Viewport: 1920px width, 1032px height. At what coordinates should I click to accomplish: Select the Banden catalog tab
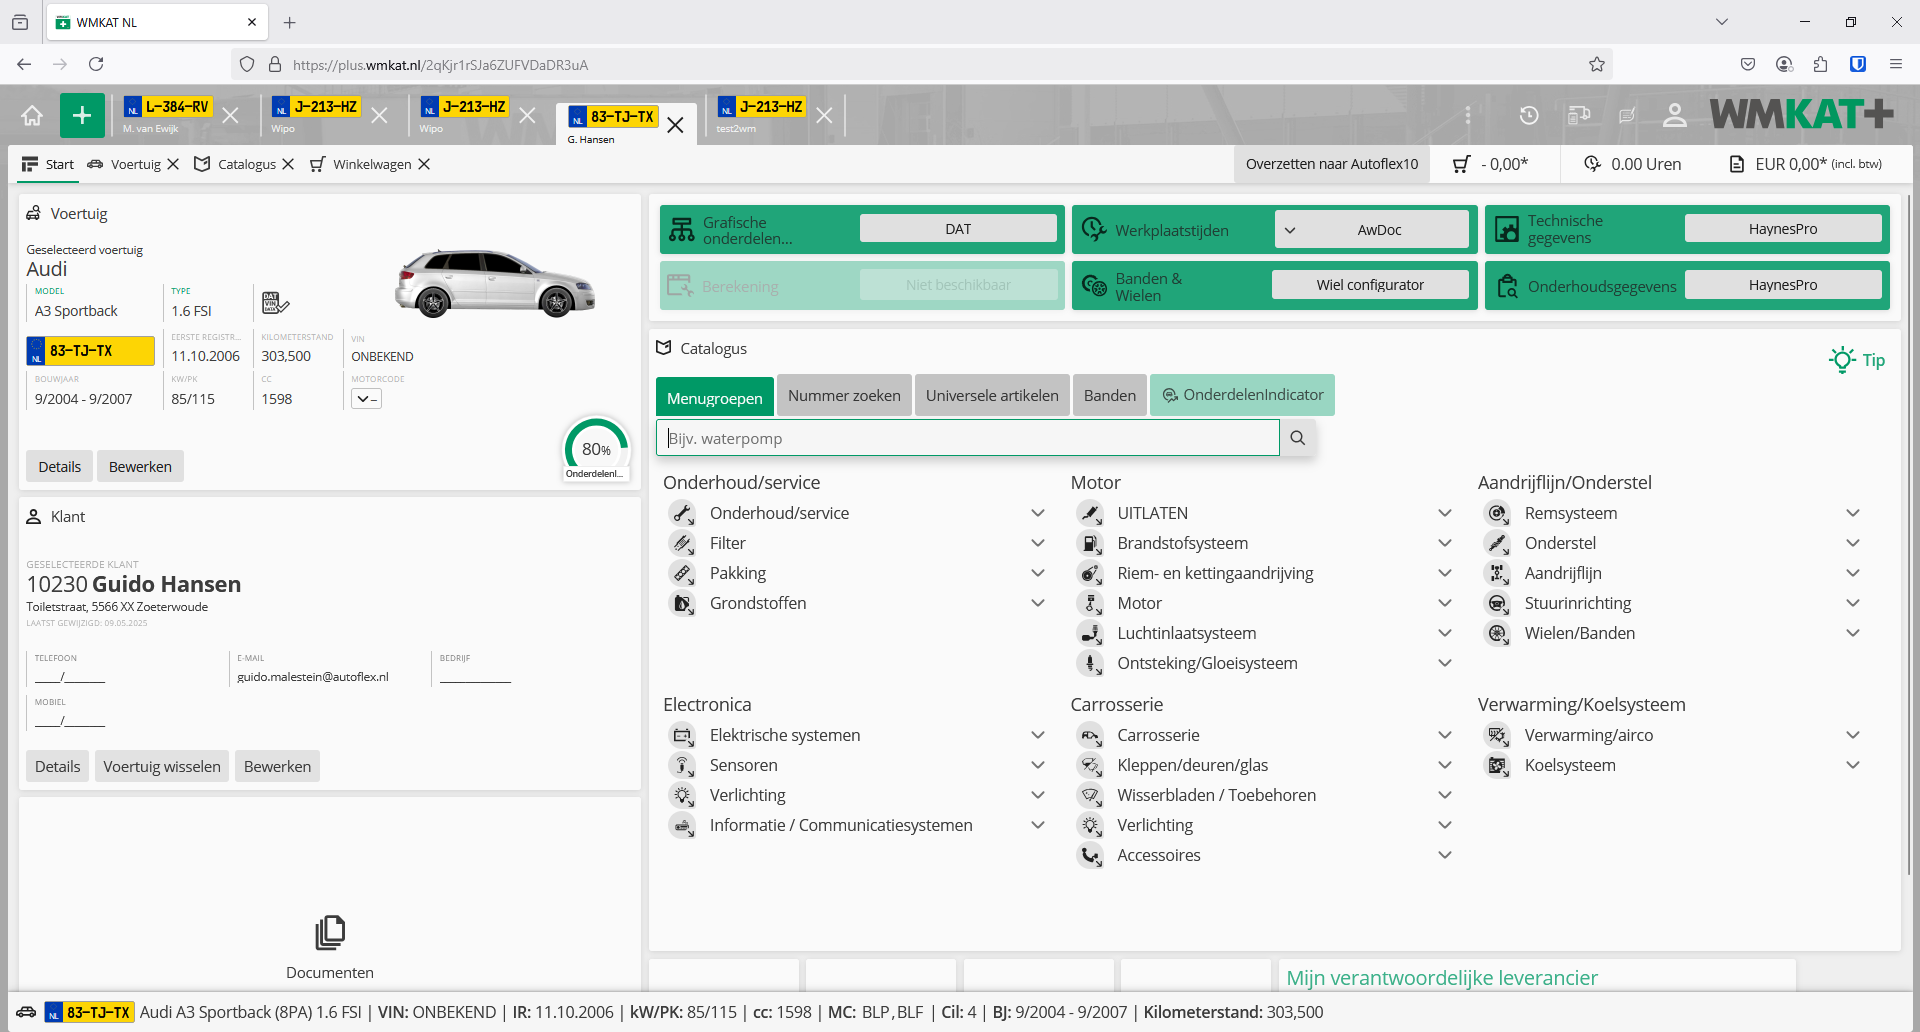(1109, 396)
